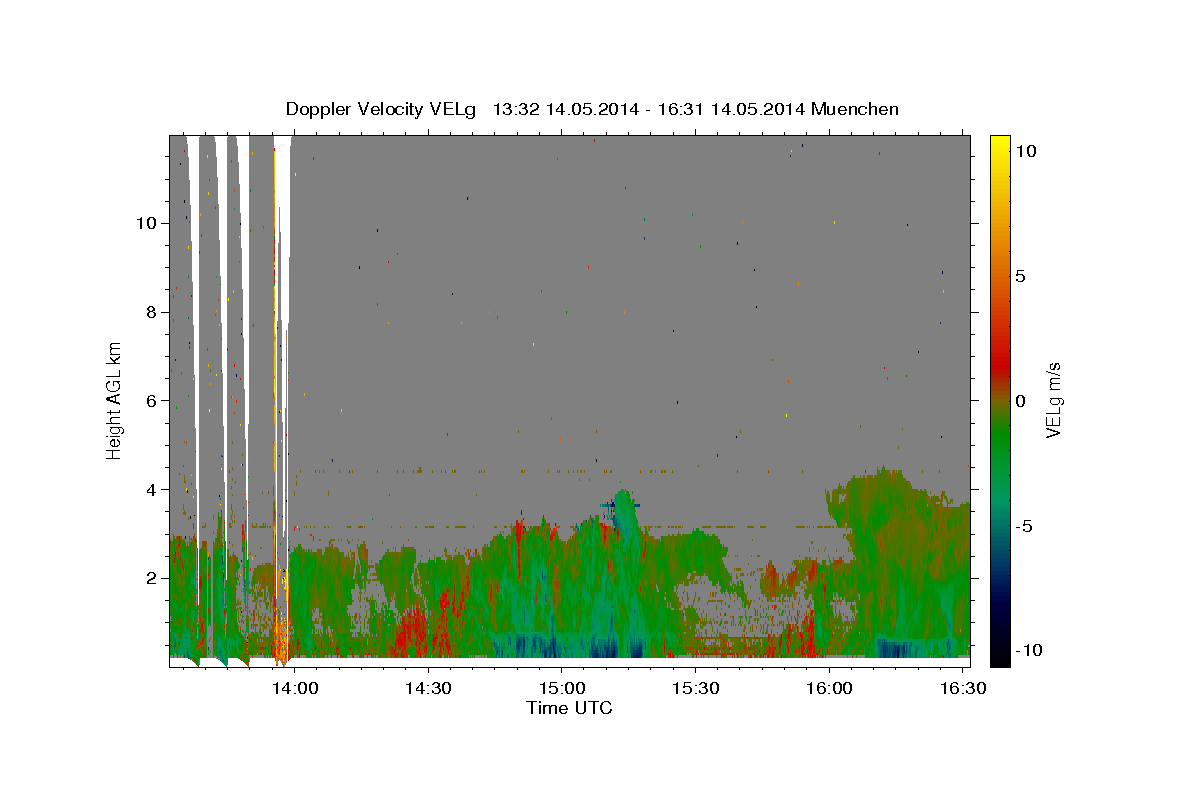Viewport: 1200px width, 800px height.
Task: Click the 15:30 time tick label
Action: [x=695, y=689]
